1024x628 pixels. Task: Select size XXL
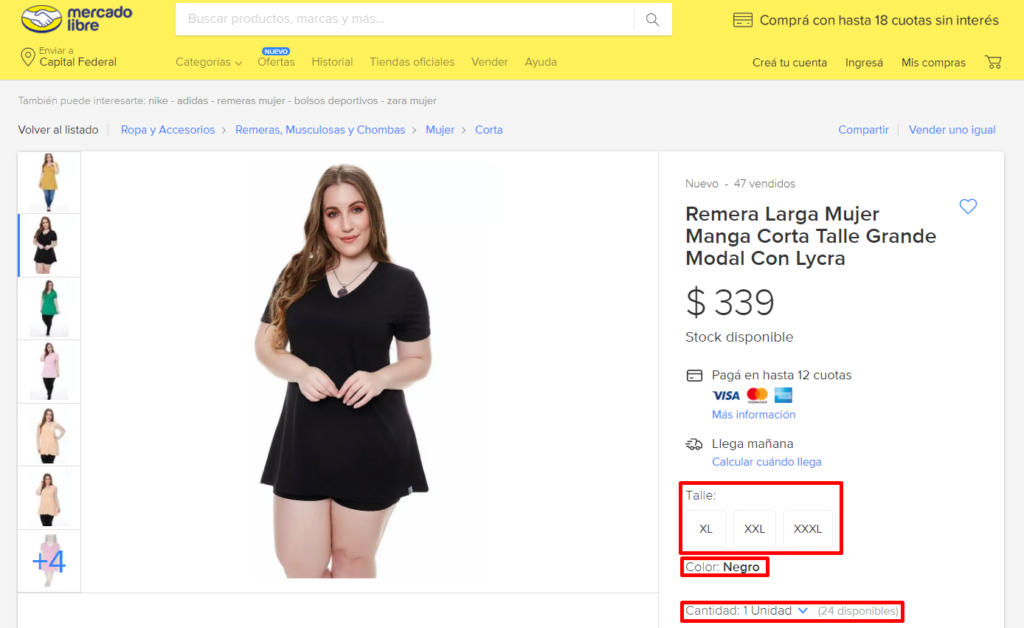coord(754,529)
